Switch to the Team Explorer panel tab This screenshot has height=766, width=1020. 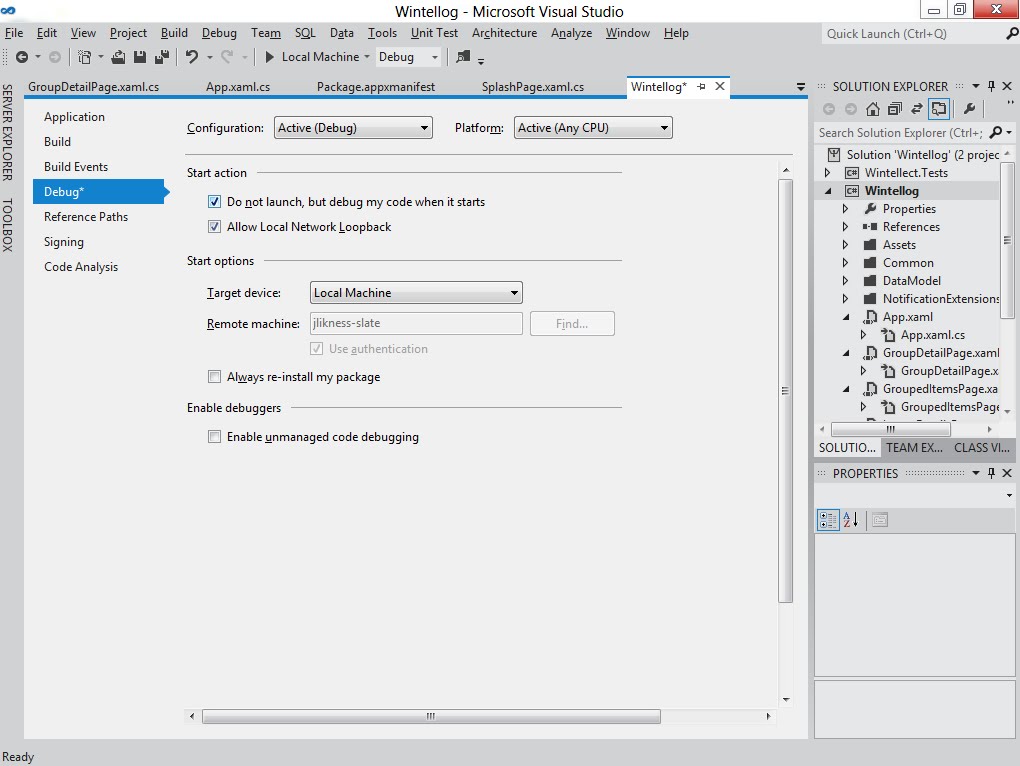tap(914, 447)
